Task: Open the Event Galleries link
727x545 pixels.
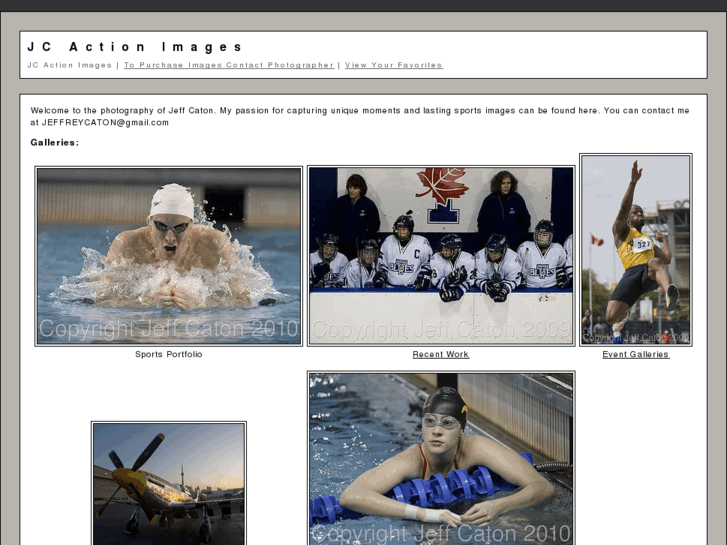Action: [x=635, y=354]
